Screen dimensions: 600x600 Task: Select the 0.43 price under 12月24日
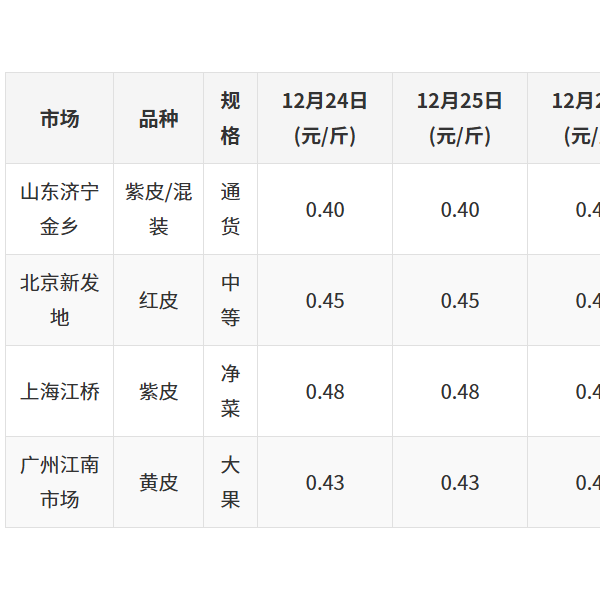click(325, 482)
